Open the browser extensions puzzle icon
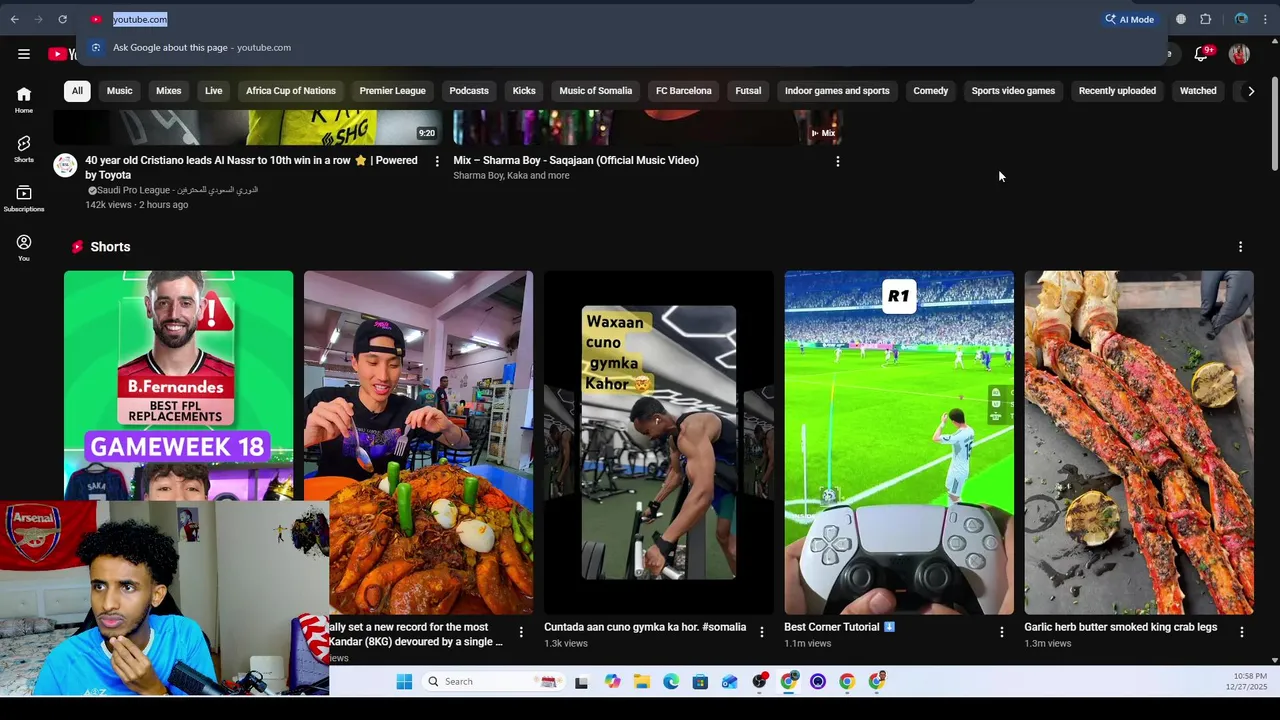The width and height of the screenshot is (1280, 720). [x=1206, y=19]
